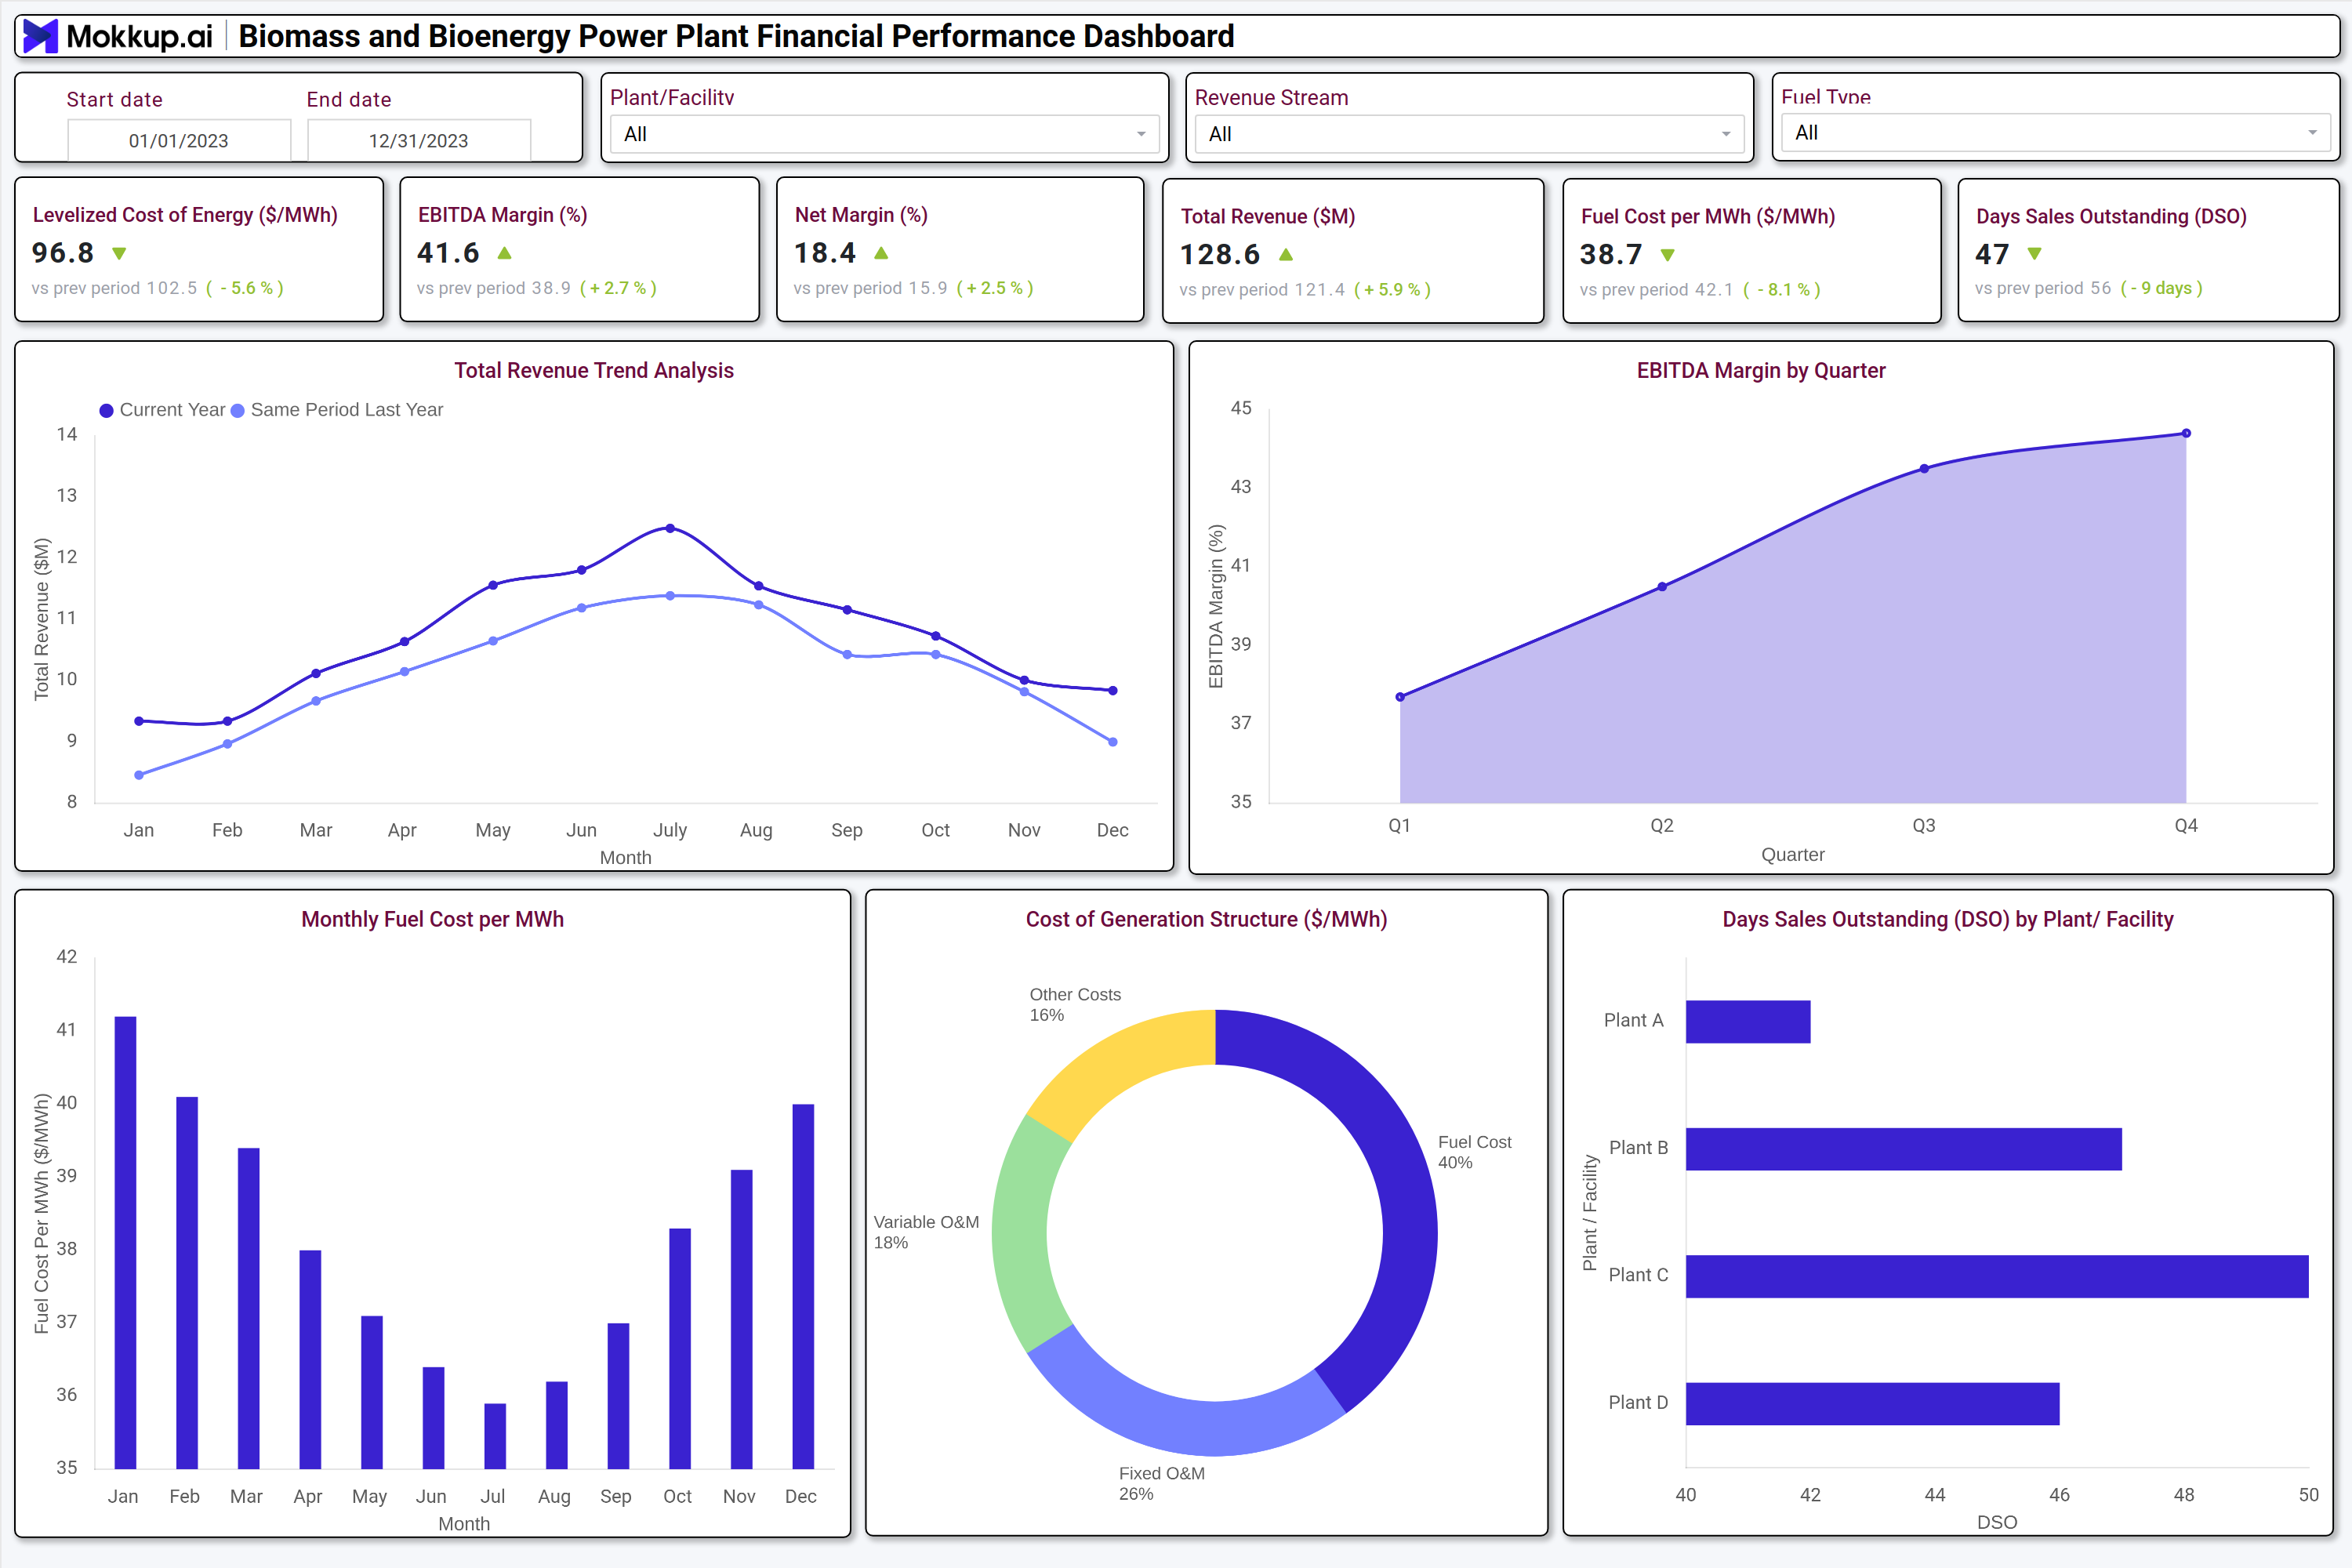Click the '38.7' Fuel Cost value
Viewport: 2352px width, 1568px height.
tap(1611, 255)
